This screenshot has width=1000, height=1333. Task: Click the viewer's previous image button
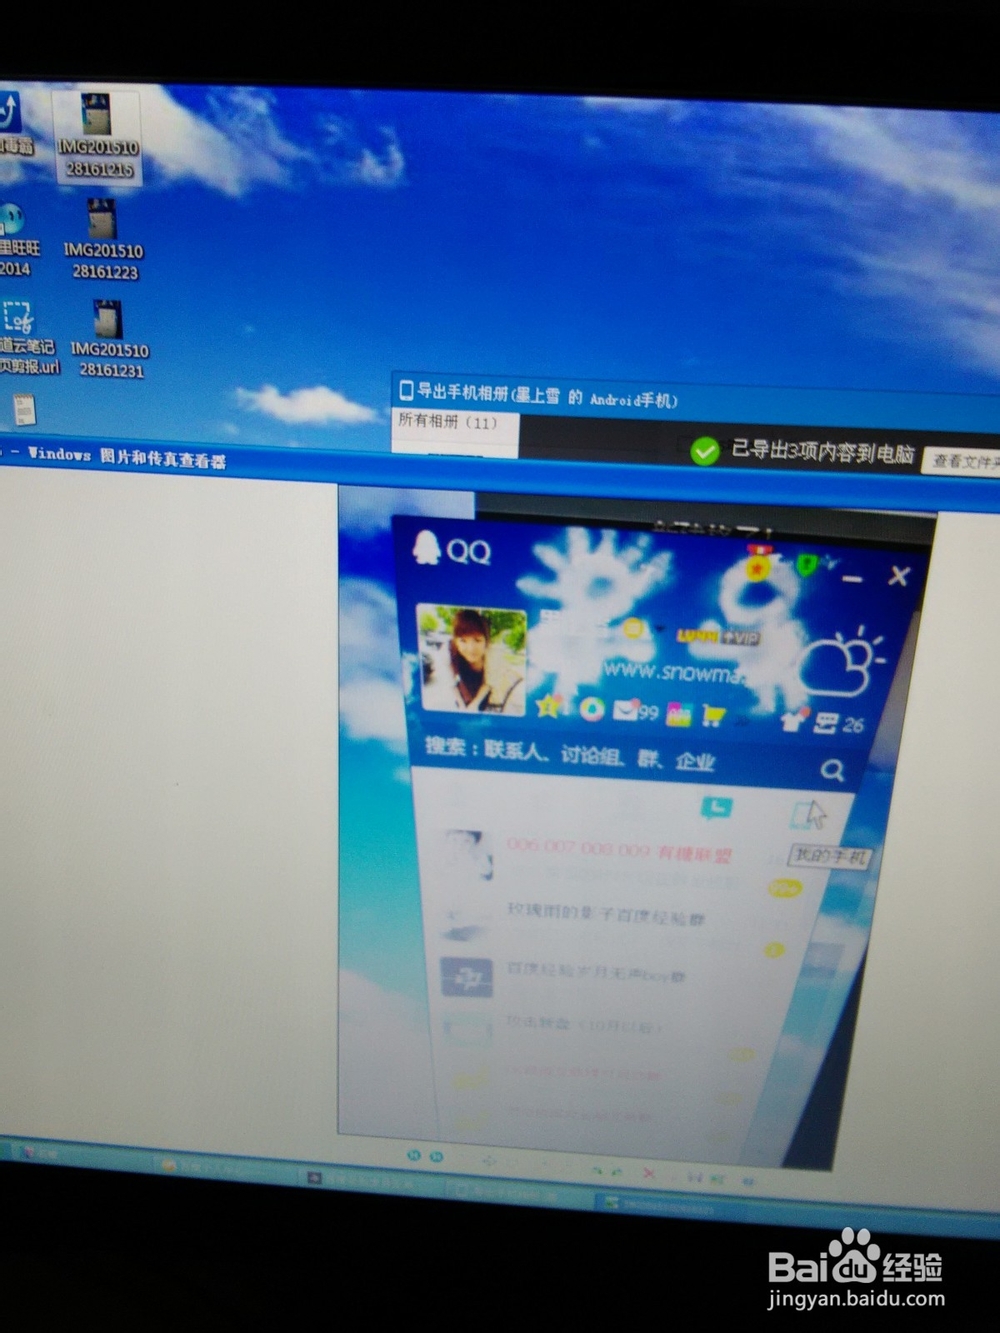[413, 1155]
